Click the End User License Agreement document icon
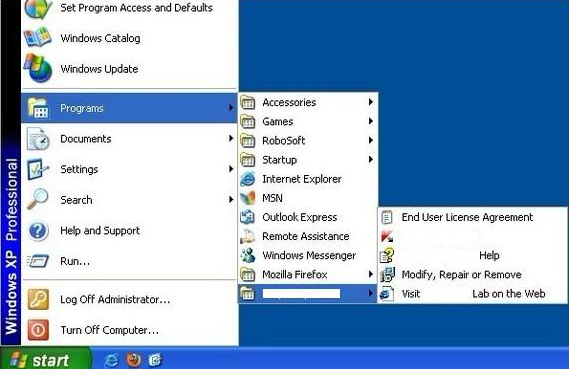 [387, 217]
